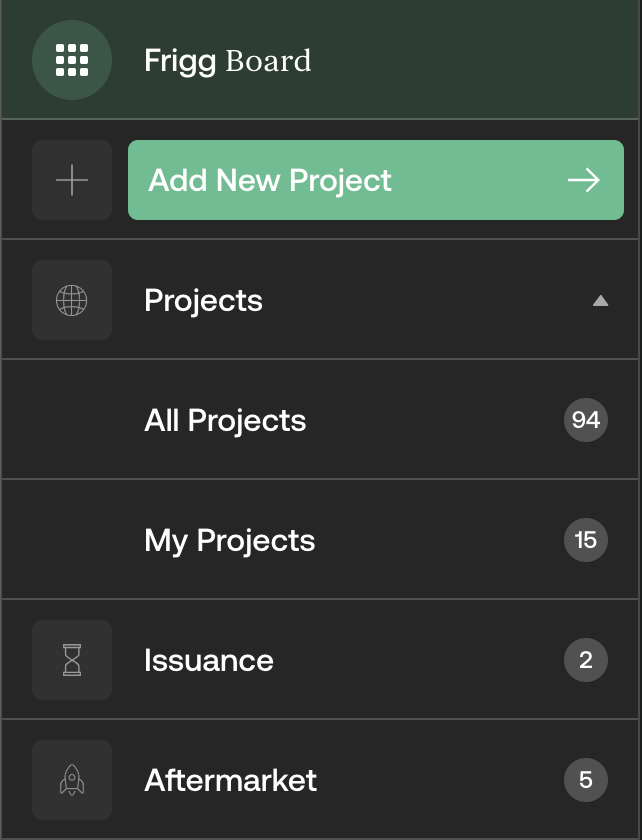This screenshot has width=642, height=840.
Task: Click the Add New Project label text
Action: pyautogui.click(x=270, y=180)
